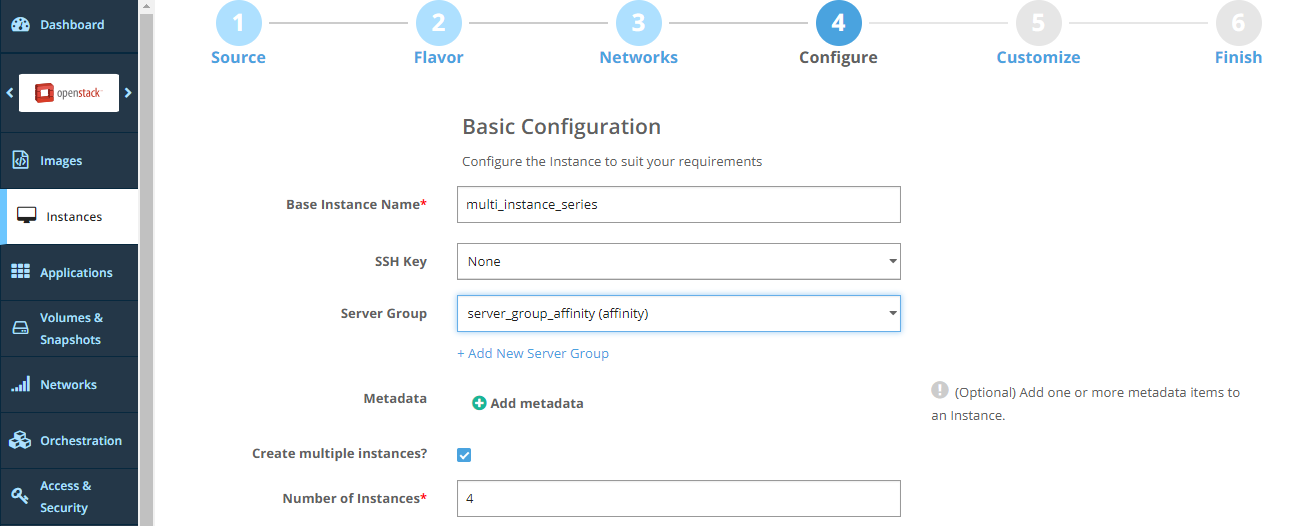Click the Base Instance Name field
1293x526 pixels.
pos(678,204)
